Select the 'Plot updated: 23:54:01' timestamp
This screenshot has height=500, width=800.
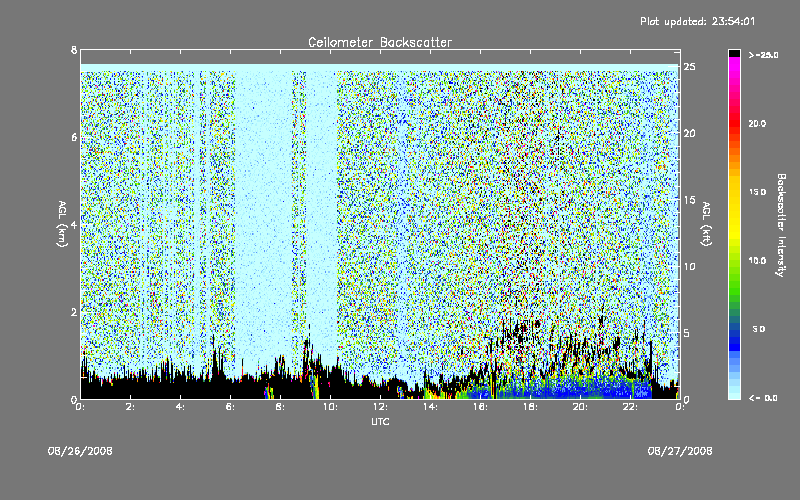coord(697,21)
